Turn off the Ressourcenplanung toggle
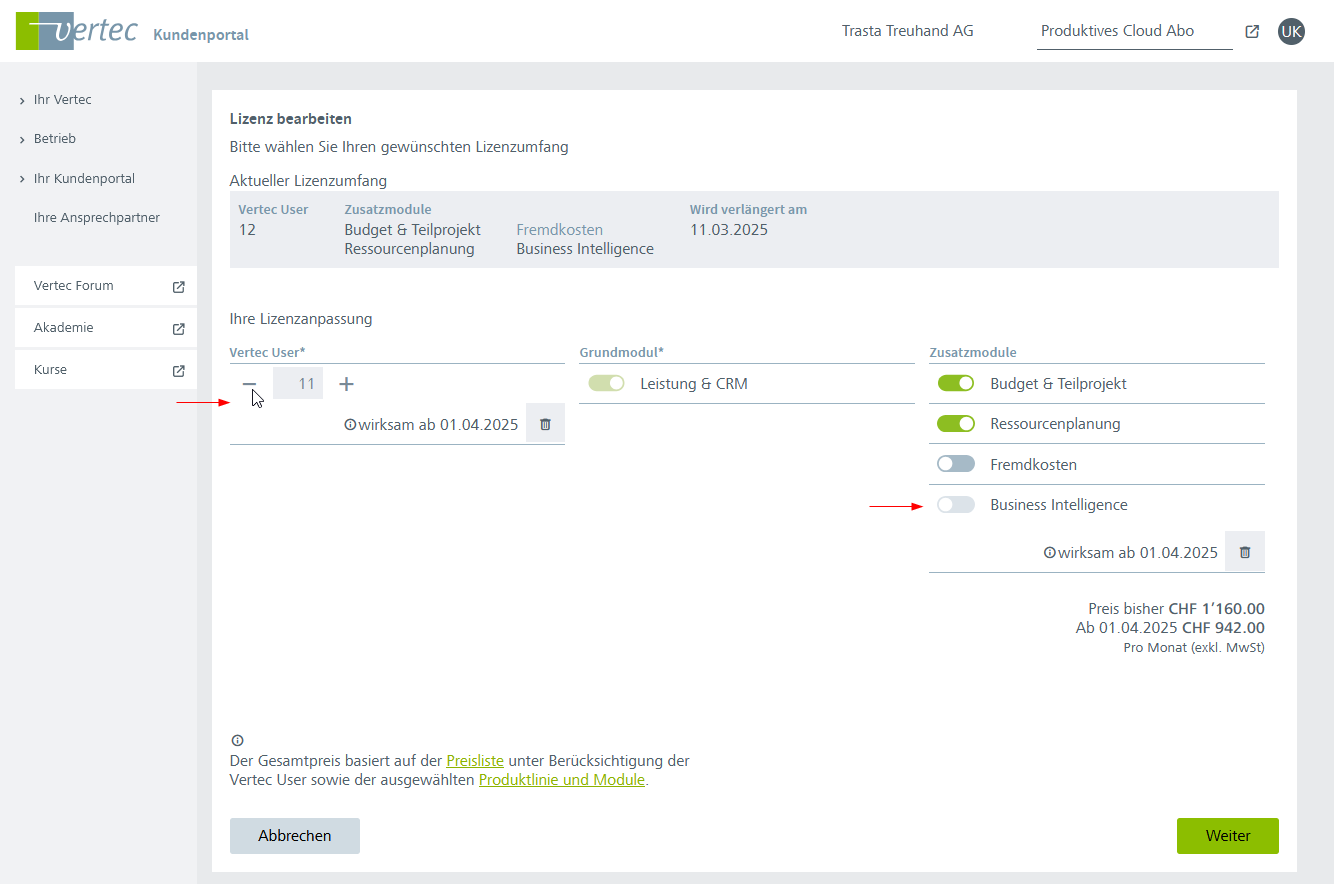The image size is (1334, 884). coord(956,424)
